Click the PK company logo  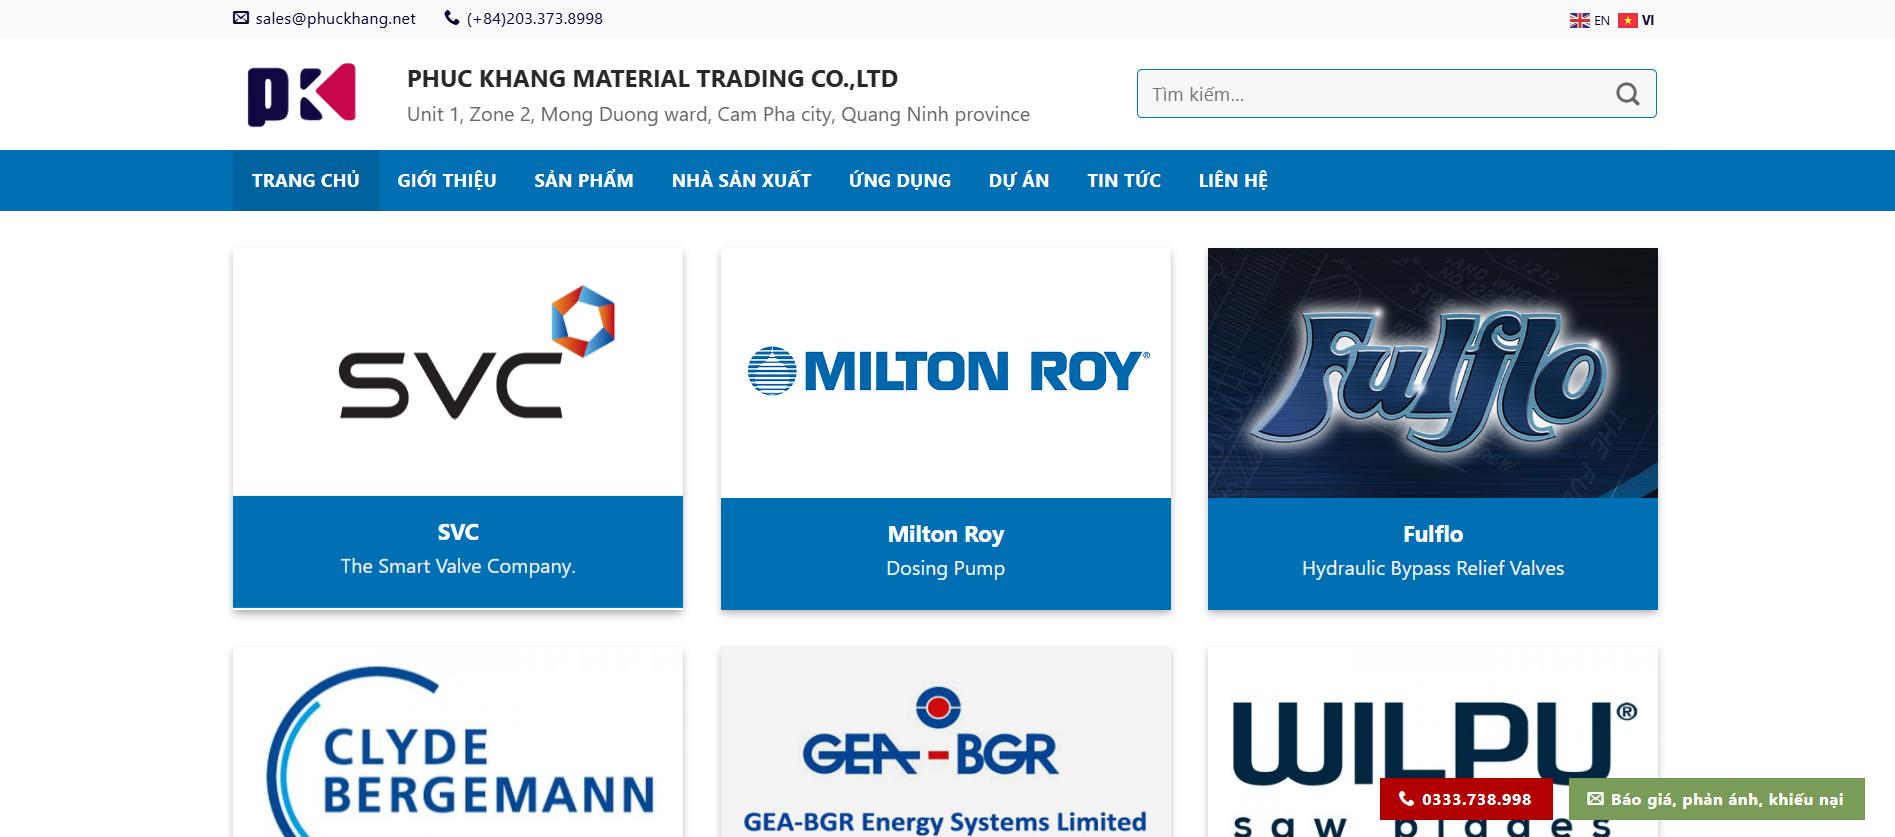pyautogui.click(x=302, y=95)
